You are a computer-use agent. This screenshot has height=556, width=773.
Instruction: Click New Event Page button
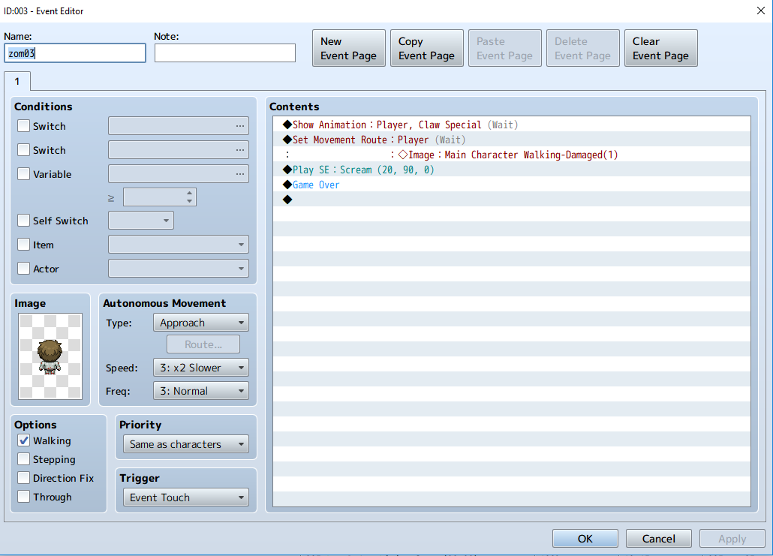pyautogui.click(x=349, y=48)
